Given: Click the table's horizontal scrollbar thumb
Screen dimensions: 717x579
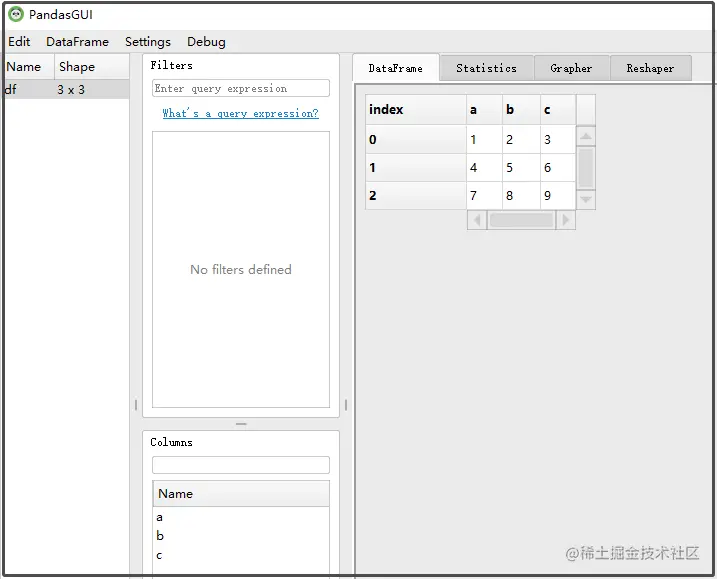Looking at the screenshot, I should pos(521,220).
